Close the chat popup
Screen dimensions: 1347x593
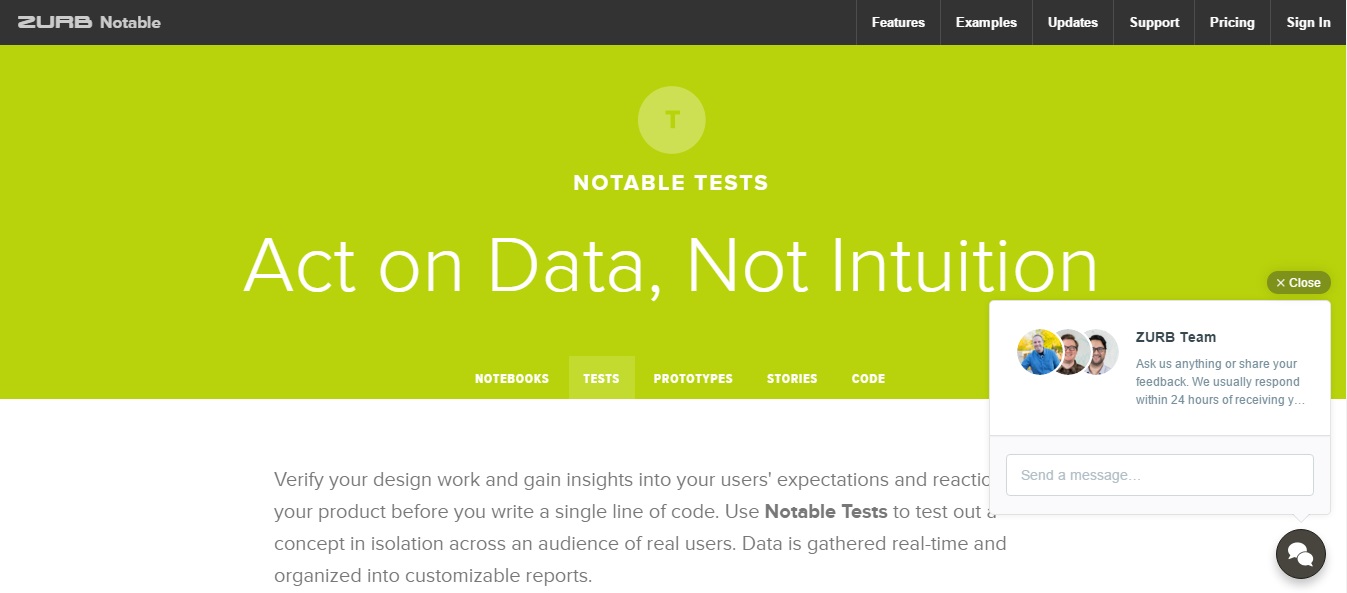[x=1298, y=283]
